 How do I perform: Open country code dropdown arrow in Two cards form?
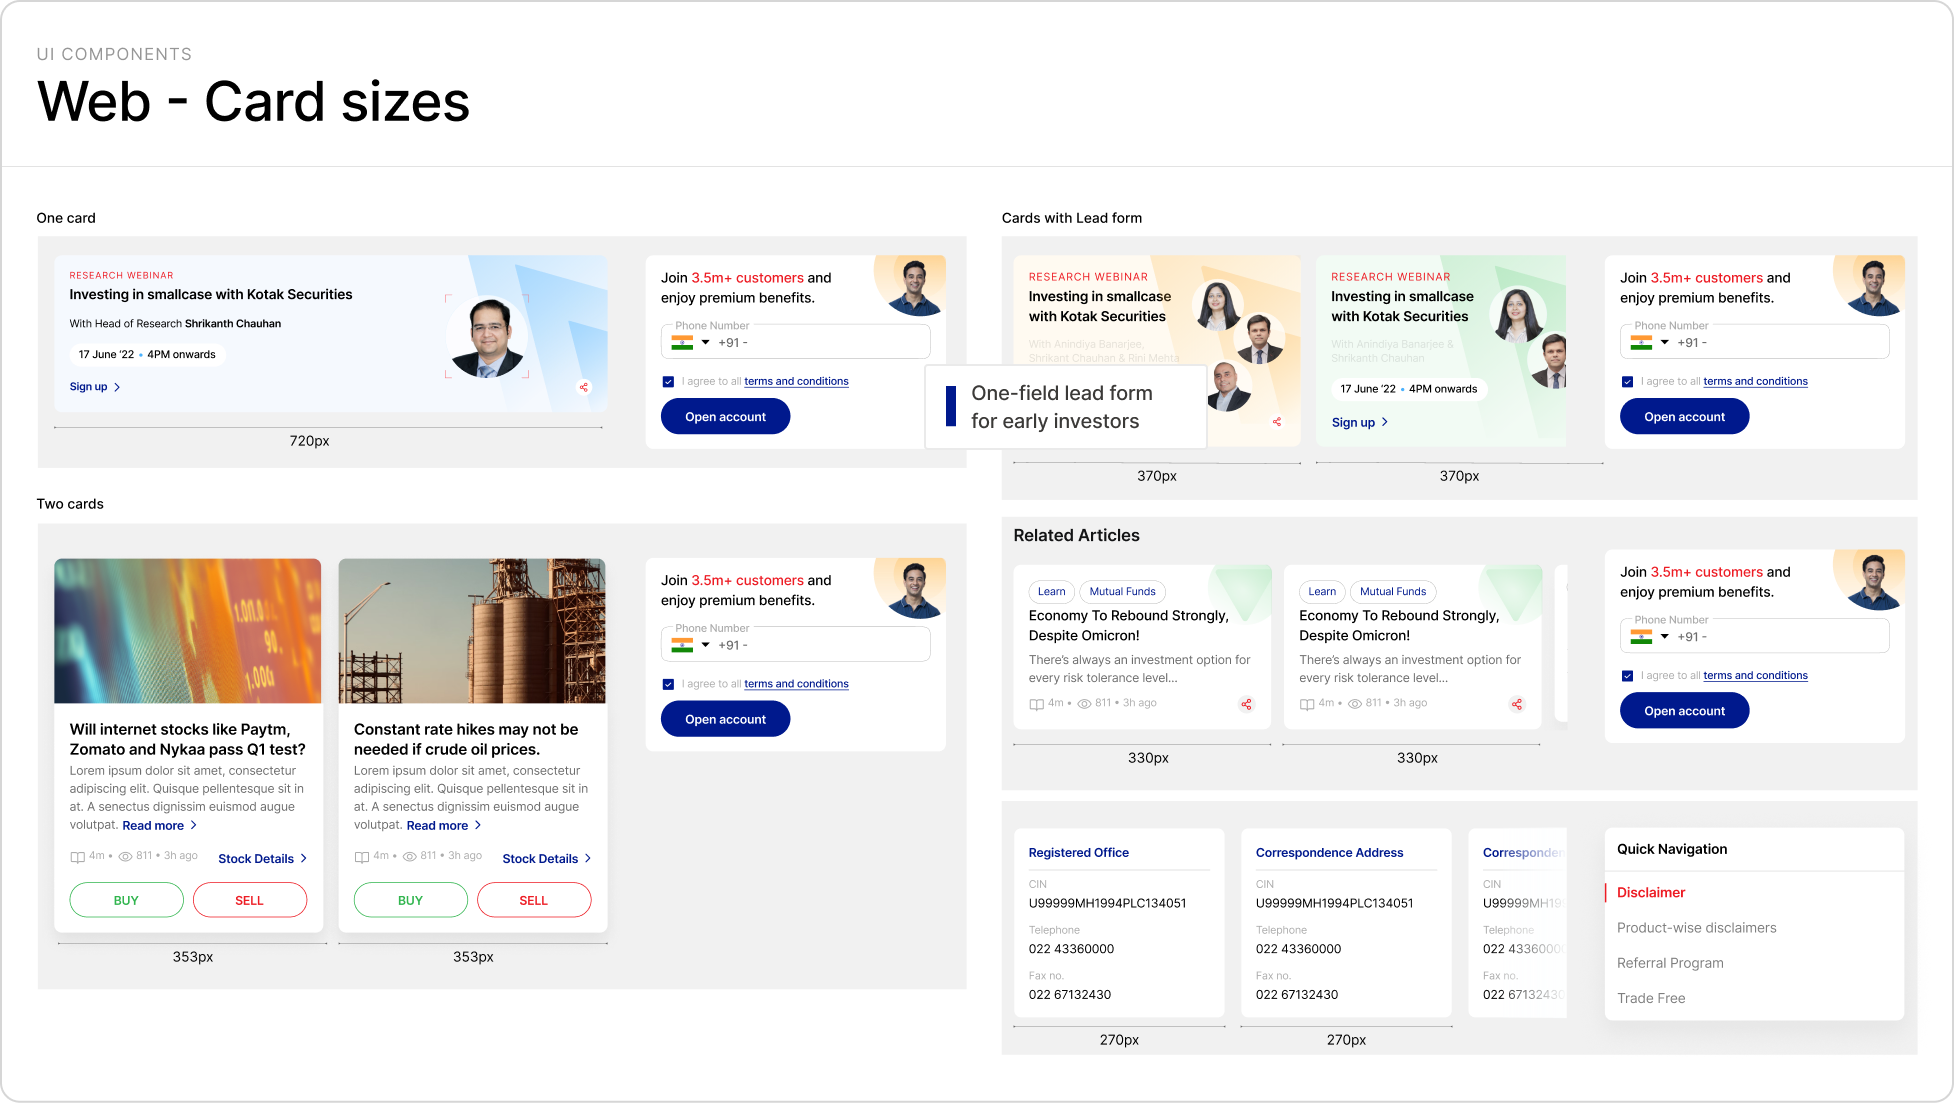pyautogui.click(x=705, y=645)
